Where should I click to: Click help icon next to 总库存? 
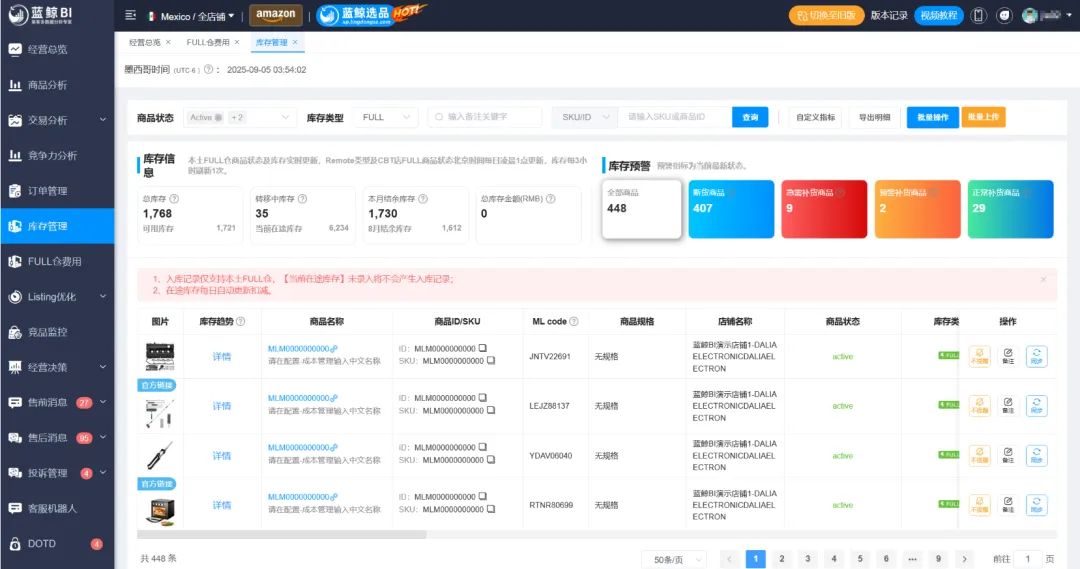tap(174, 198)
